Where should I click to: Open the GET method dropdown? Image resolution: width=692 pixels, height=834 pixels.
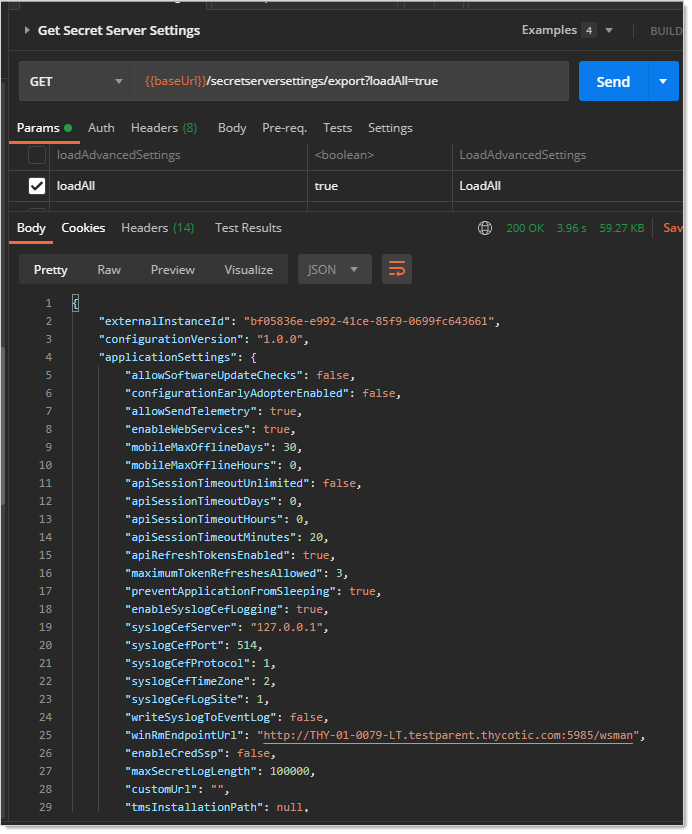tap(76, 82)
